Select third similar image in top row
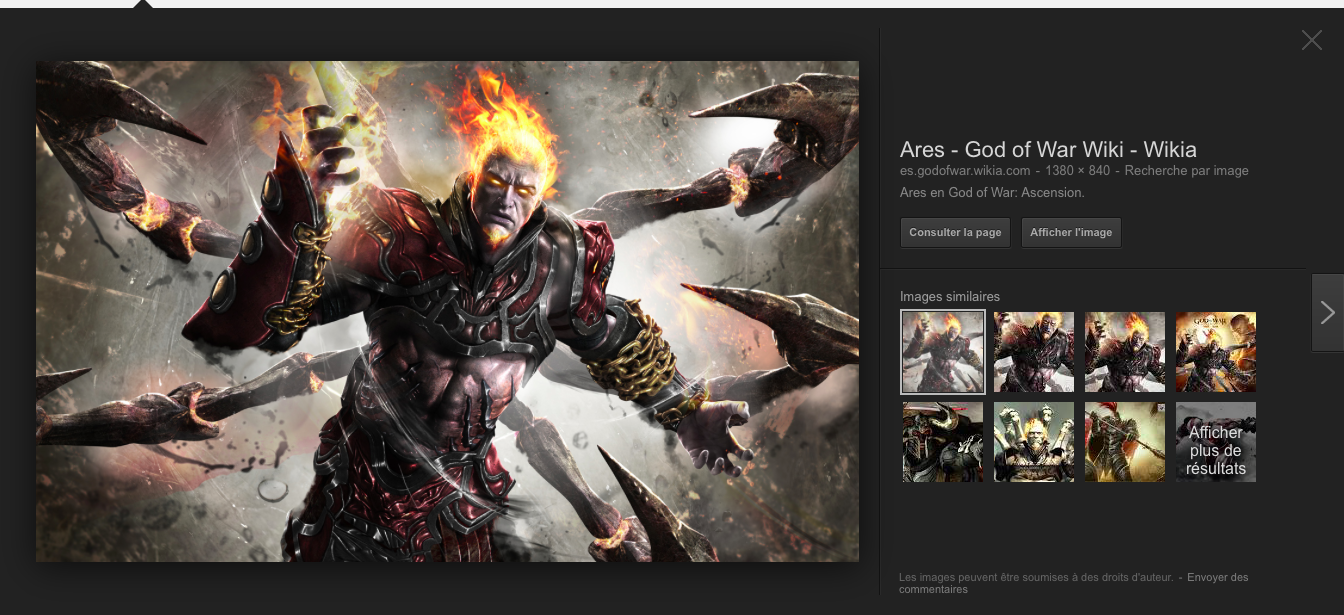 [x=1125, y=352]
